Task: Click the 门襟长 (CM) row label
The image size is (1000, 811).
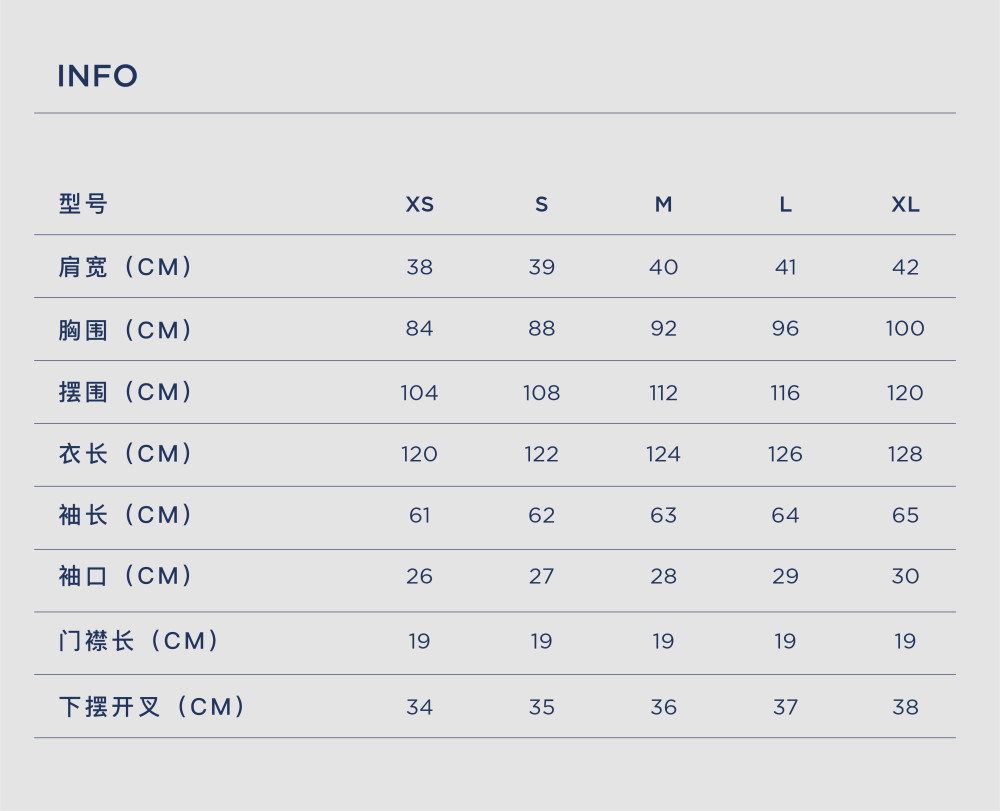Action: (x=138, y=641)
